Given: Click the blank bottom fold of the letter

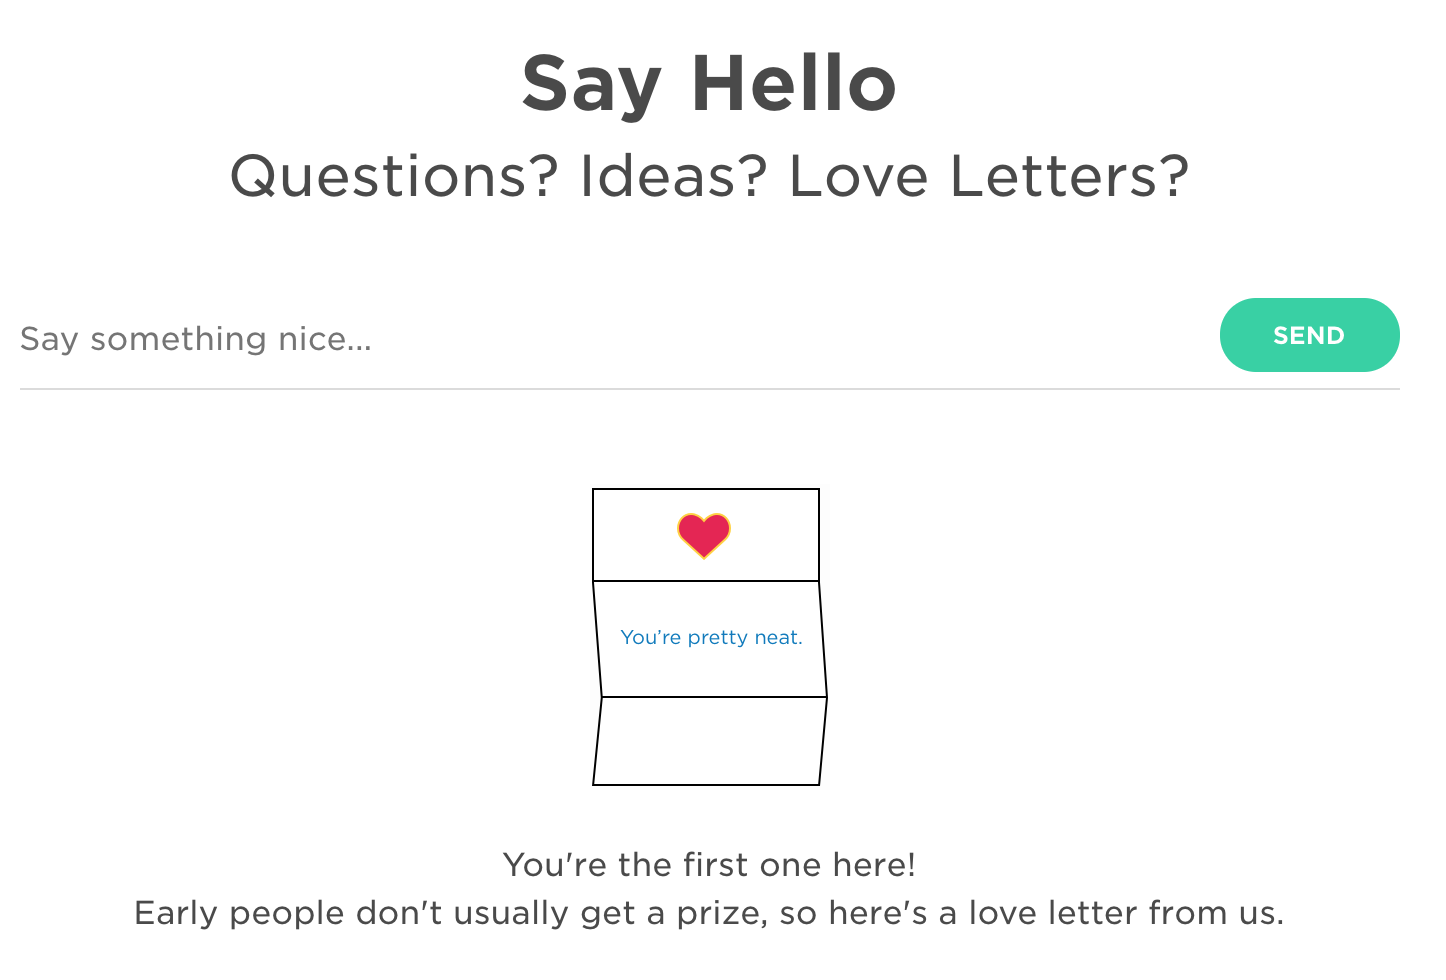Looking at the screenshot, I should click(710, 741).
